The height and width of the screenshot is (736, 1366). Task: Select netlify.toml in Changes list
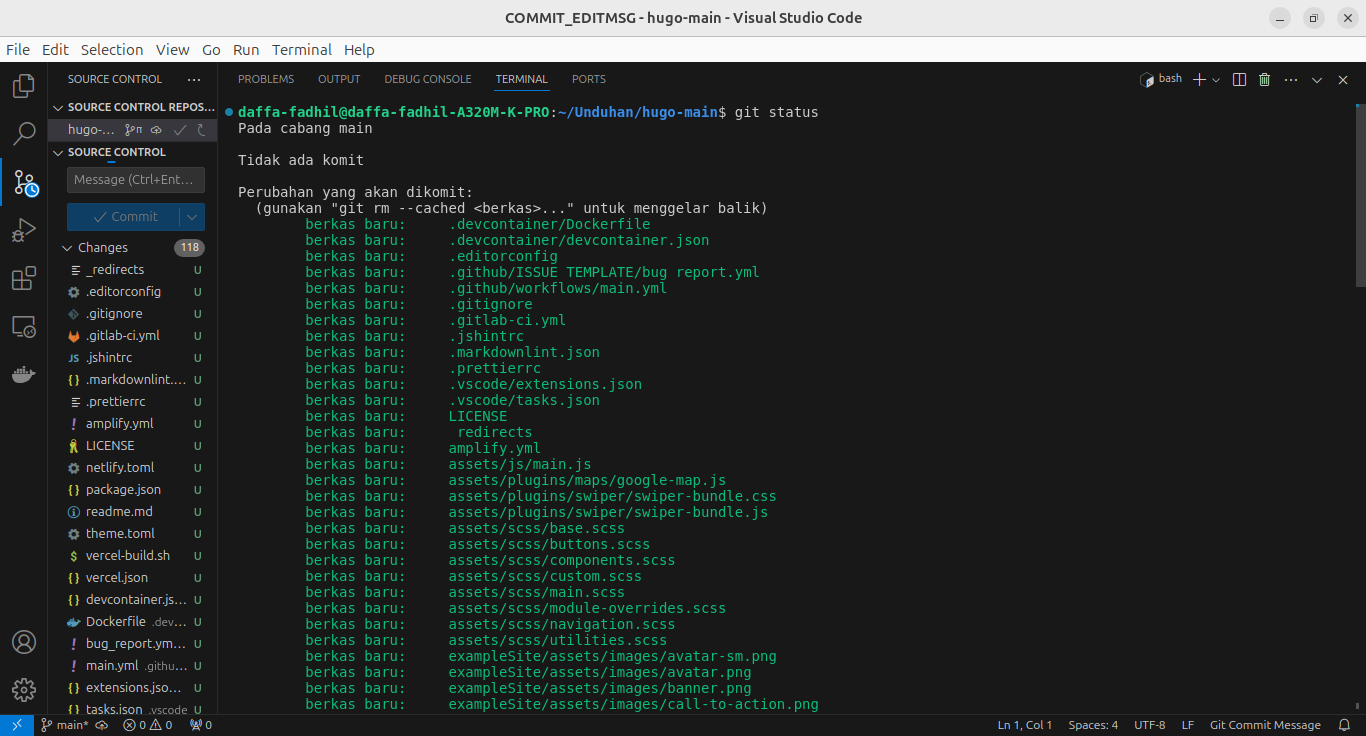click(133, 468)
